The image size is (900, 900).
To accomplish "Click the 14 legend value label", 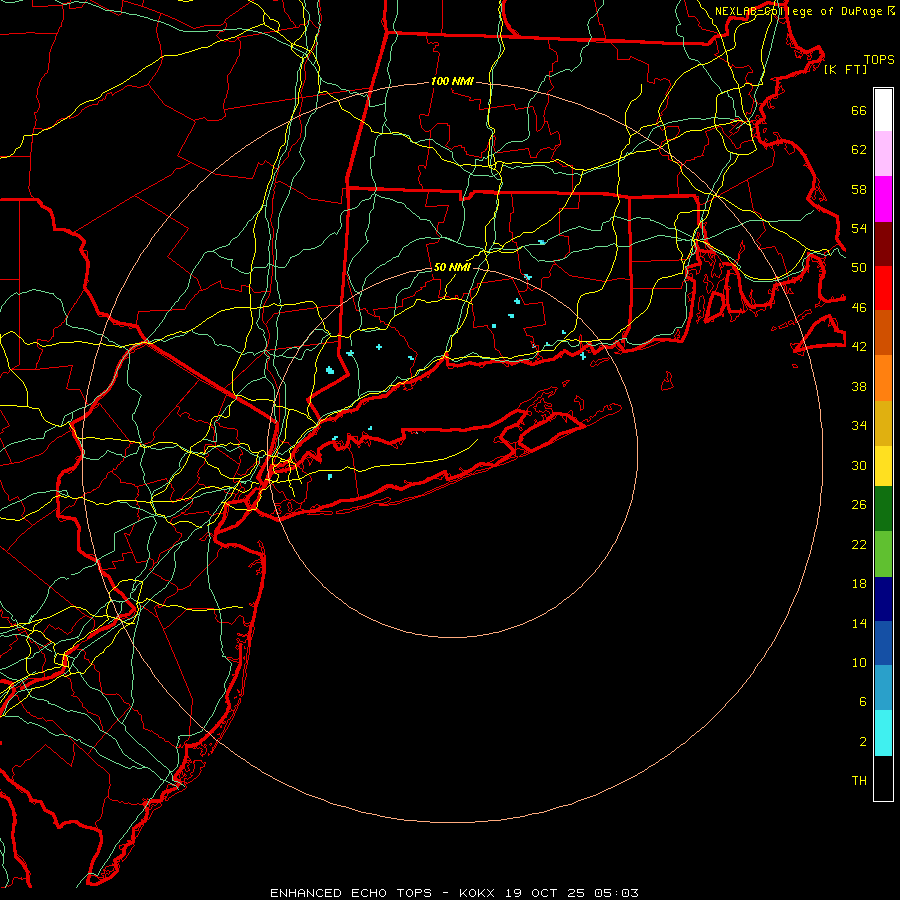I will [x=859, y=623].
